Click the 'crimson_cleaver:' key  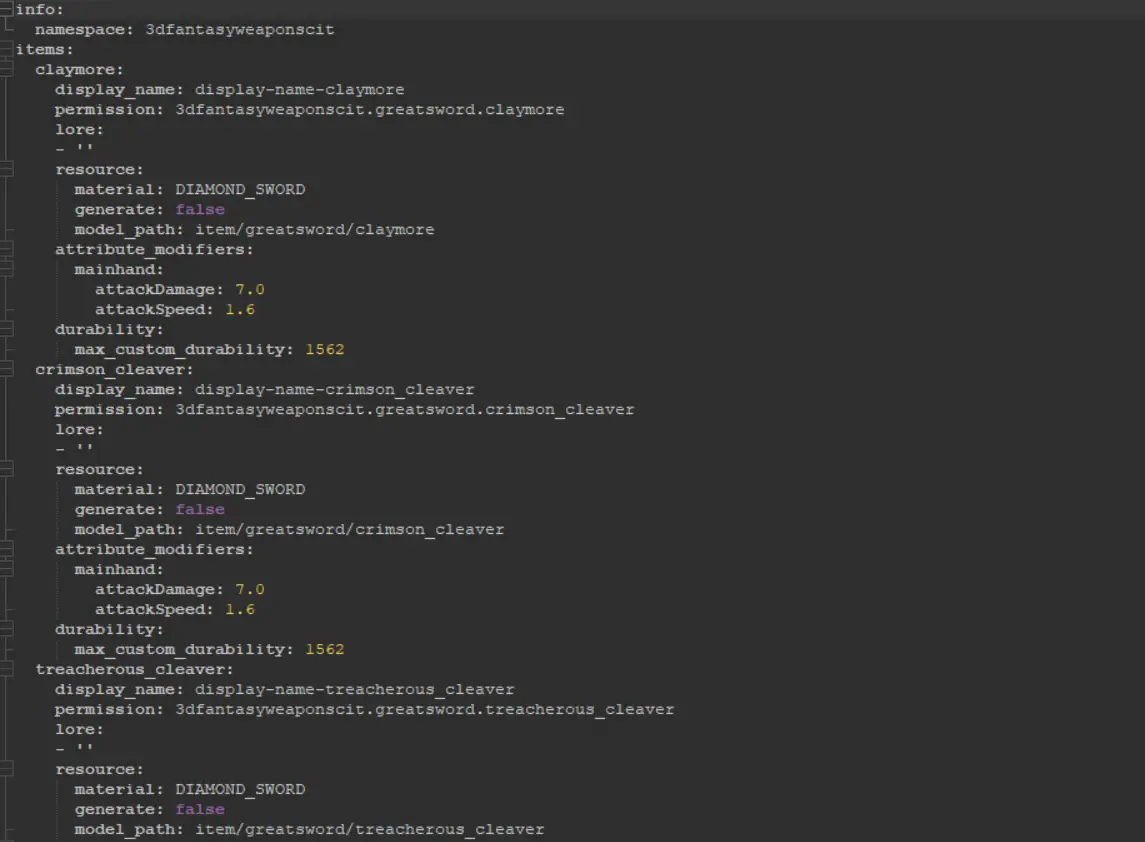[115, 370]
